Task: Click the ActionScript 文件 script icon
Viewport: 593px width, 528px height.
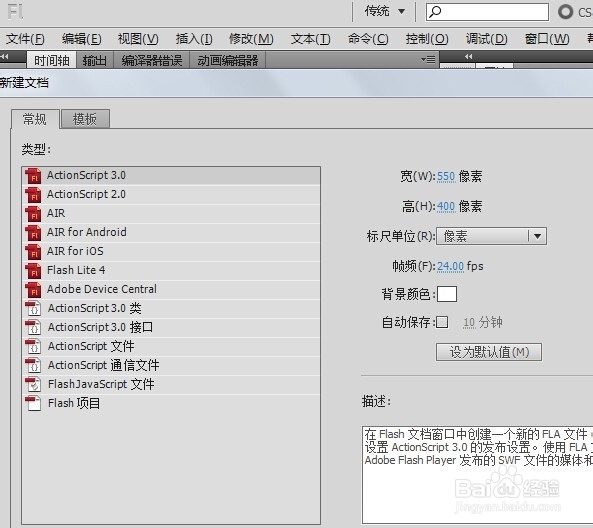Action: (x=33, y=346)
